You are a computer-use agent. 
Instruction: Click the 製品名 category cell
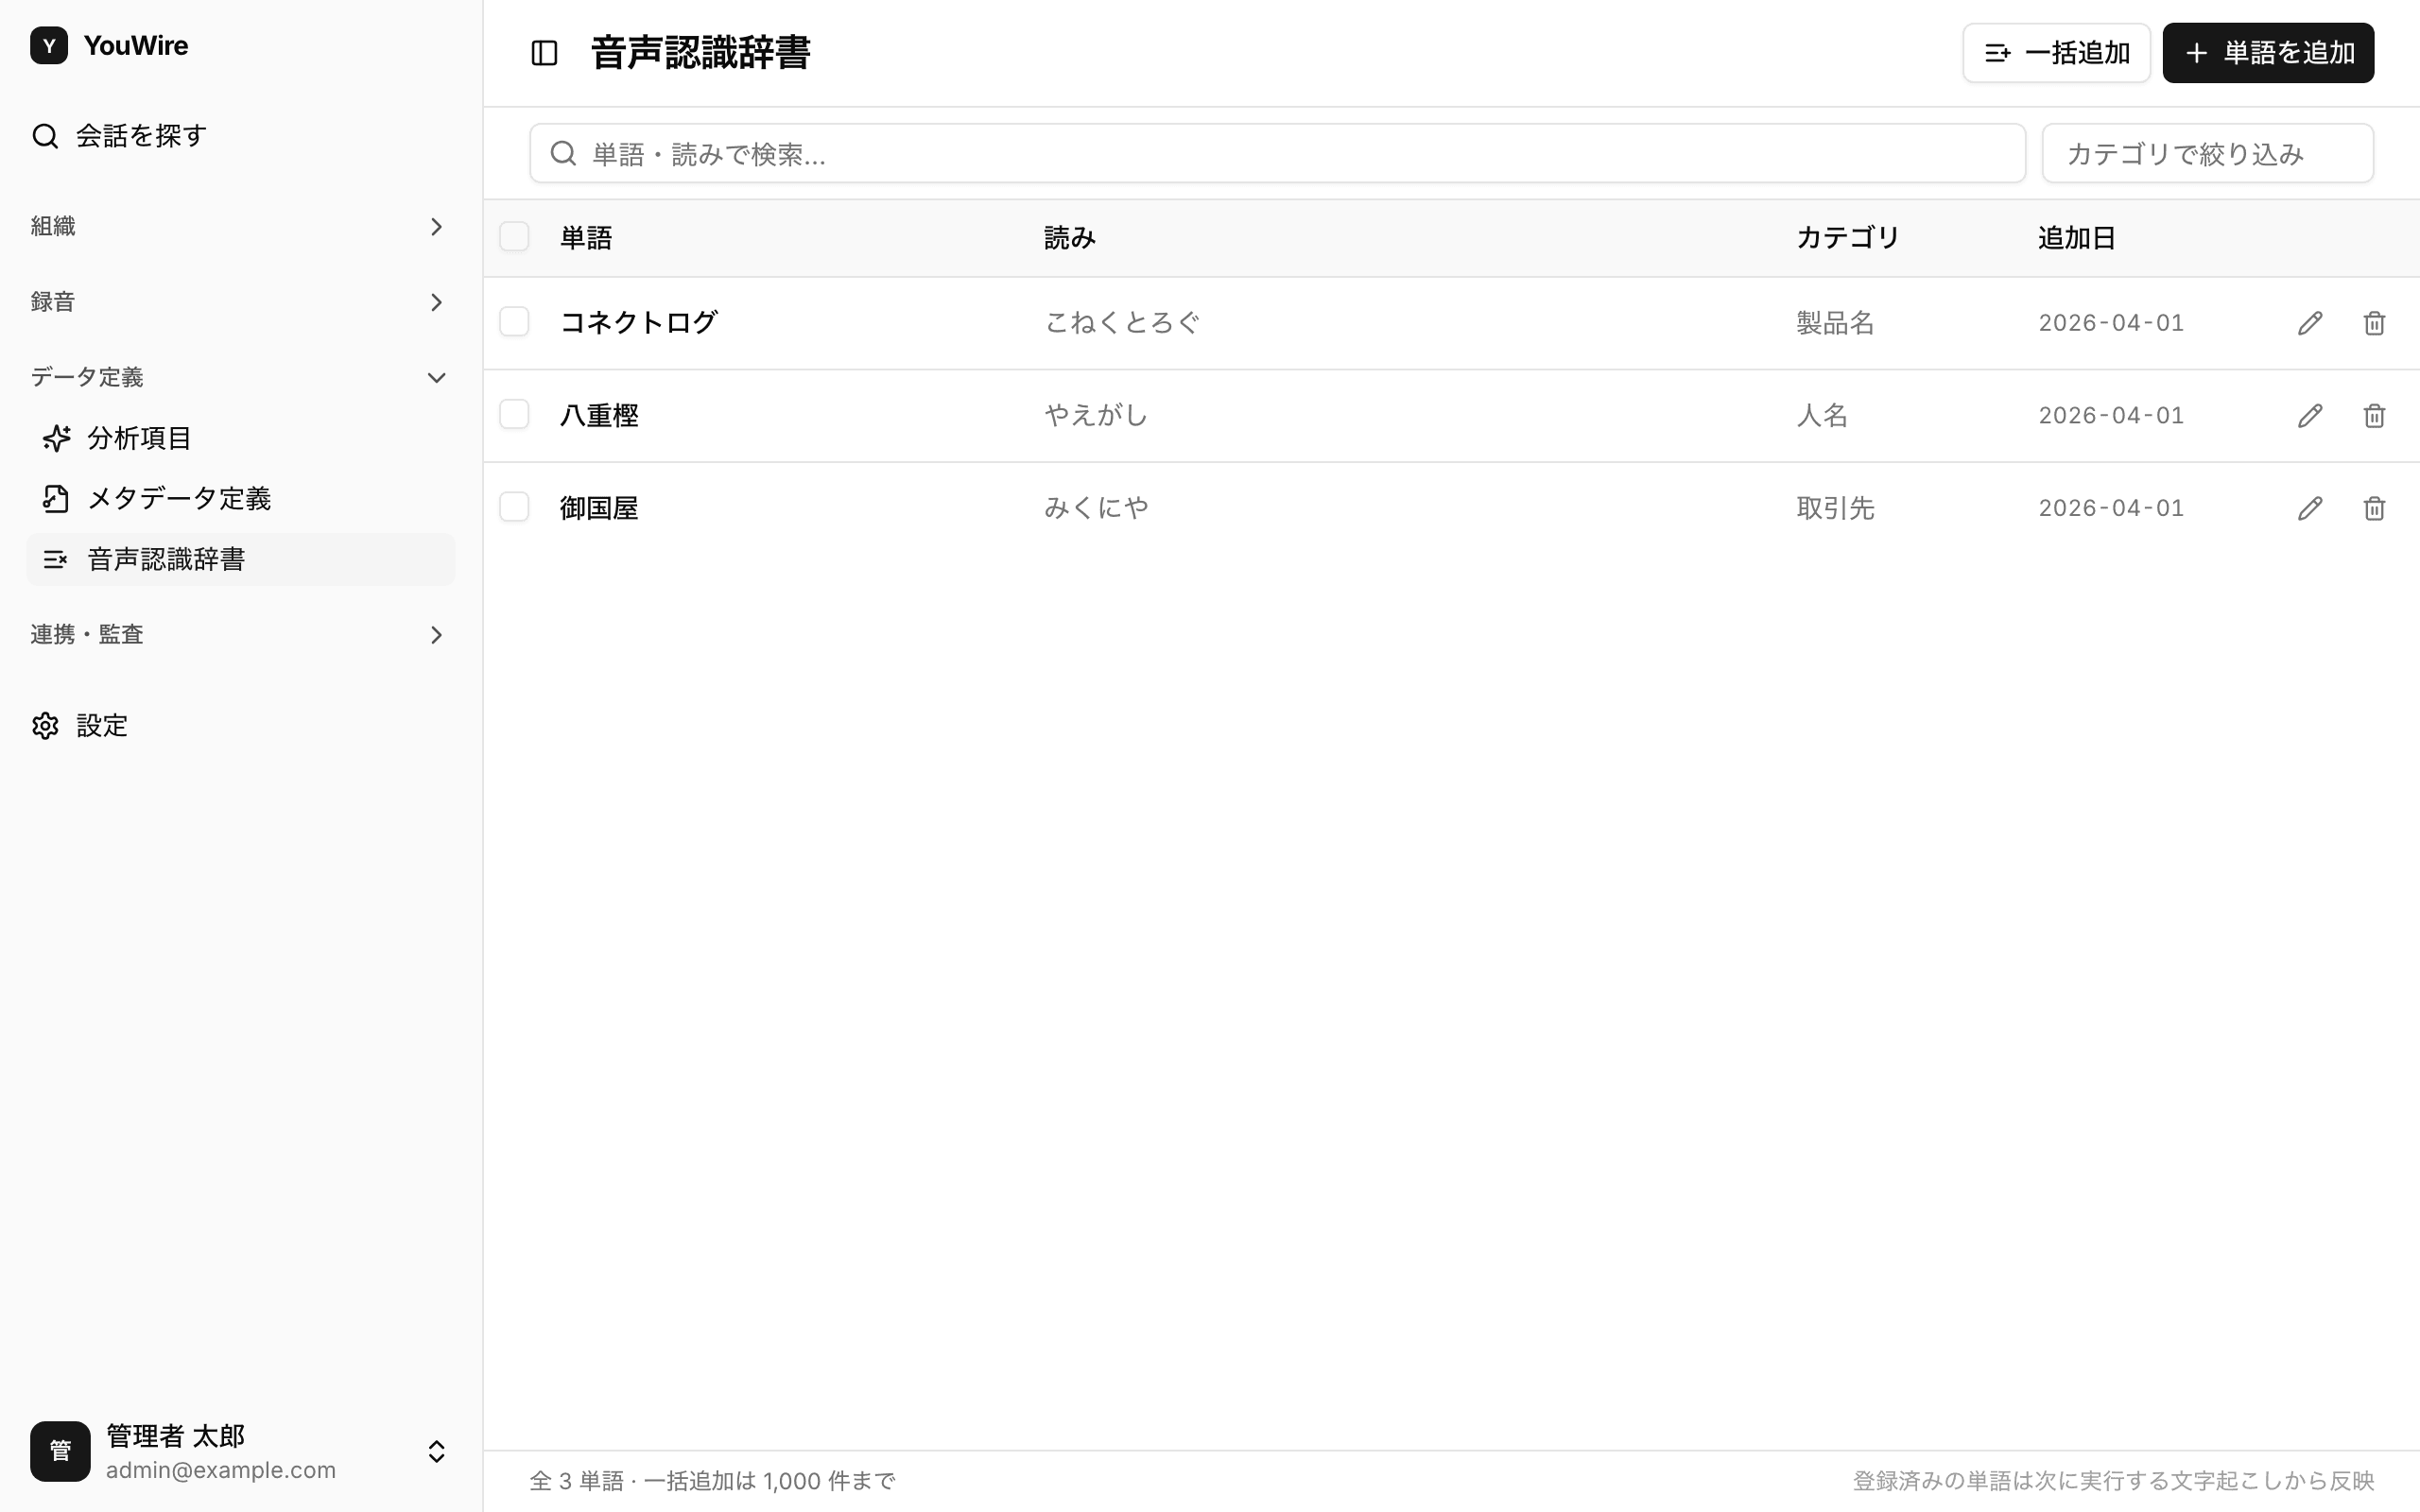pyautogui.click(x=1835, y=323)
